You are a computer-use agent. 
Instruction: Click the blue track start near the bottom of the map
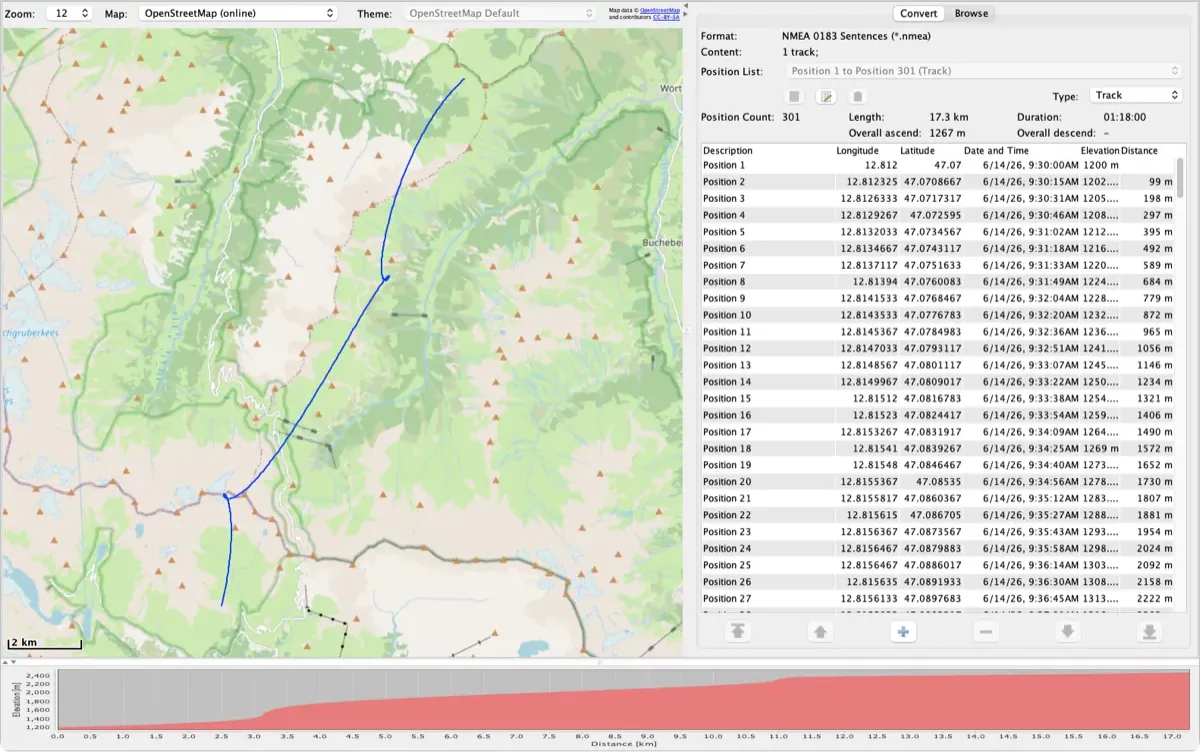pyautogui.click(x=222, y=603)
